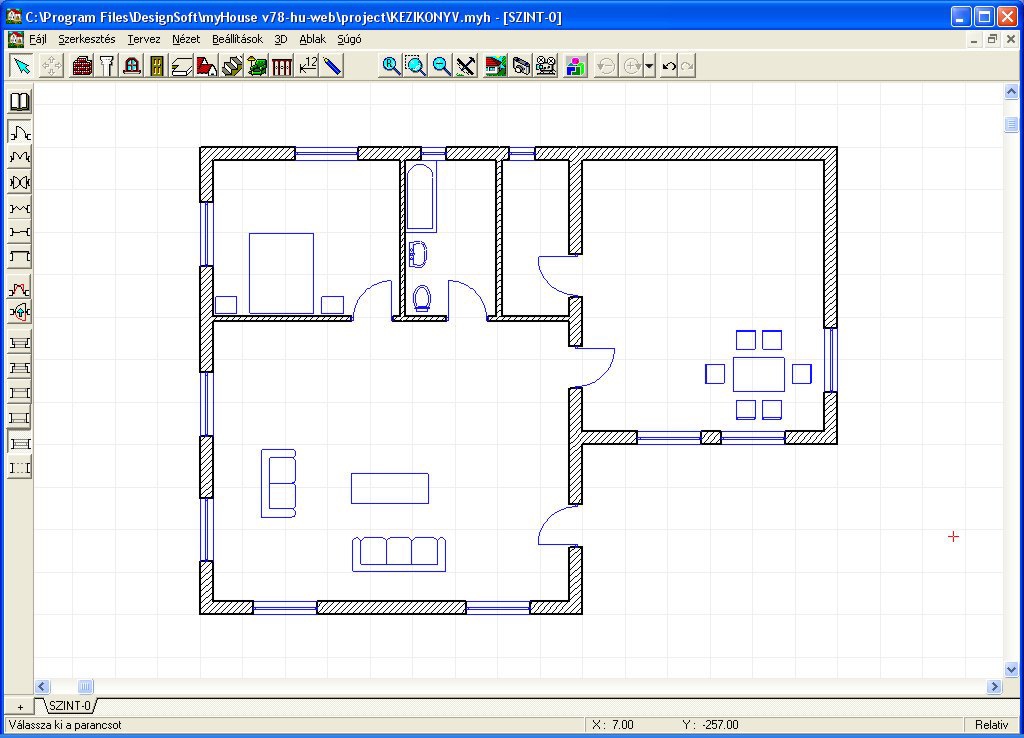1024x738 pixels.
Task: Click the film camera icon
Action: (x=546, y=66)
